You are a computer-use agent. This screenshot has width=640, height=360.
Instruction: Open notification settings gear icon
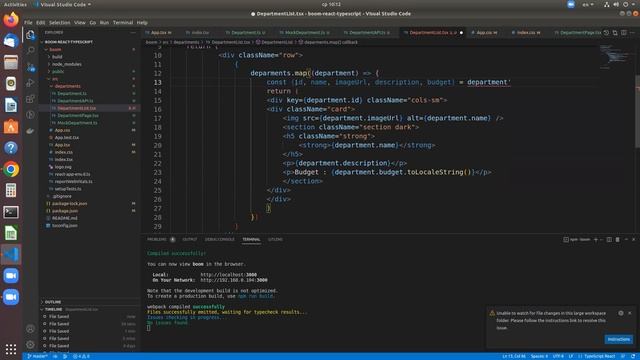[621, 313]
